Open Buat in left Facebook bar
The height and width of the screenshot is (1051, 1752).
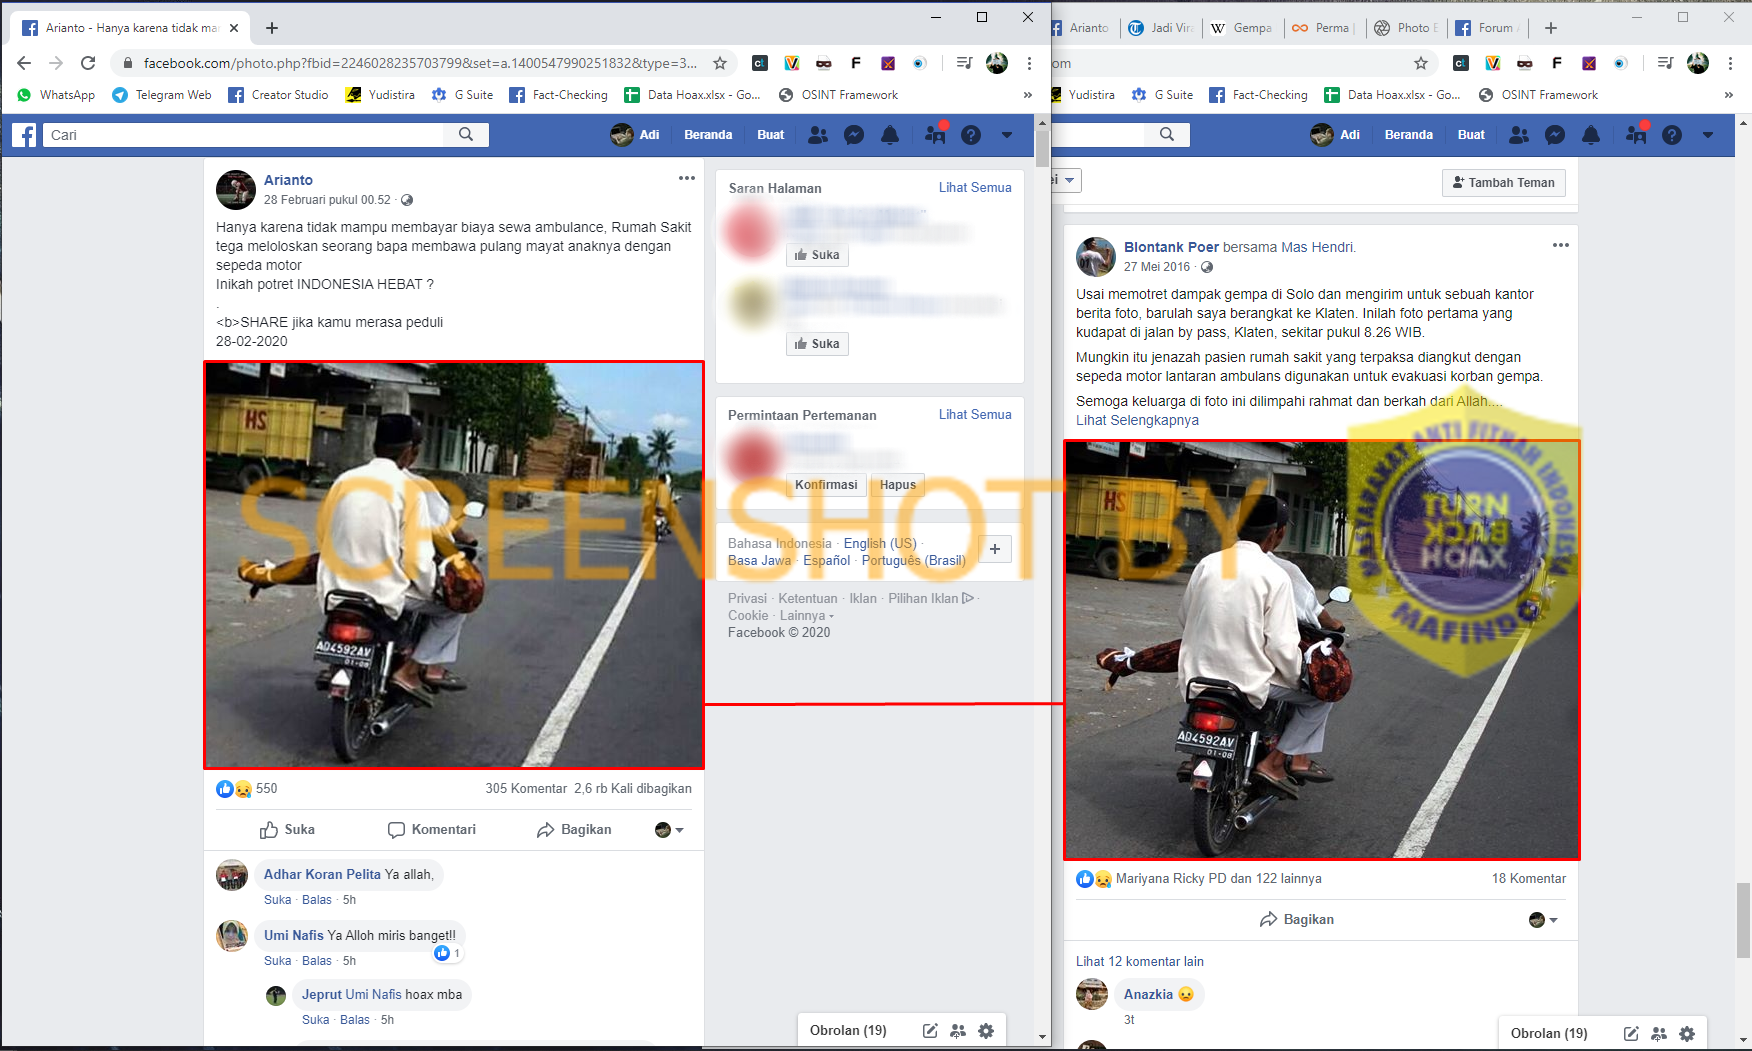pyautogui.click(x=771, y=135)
